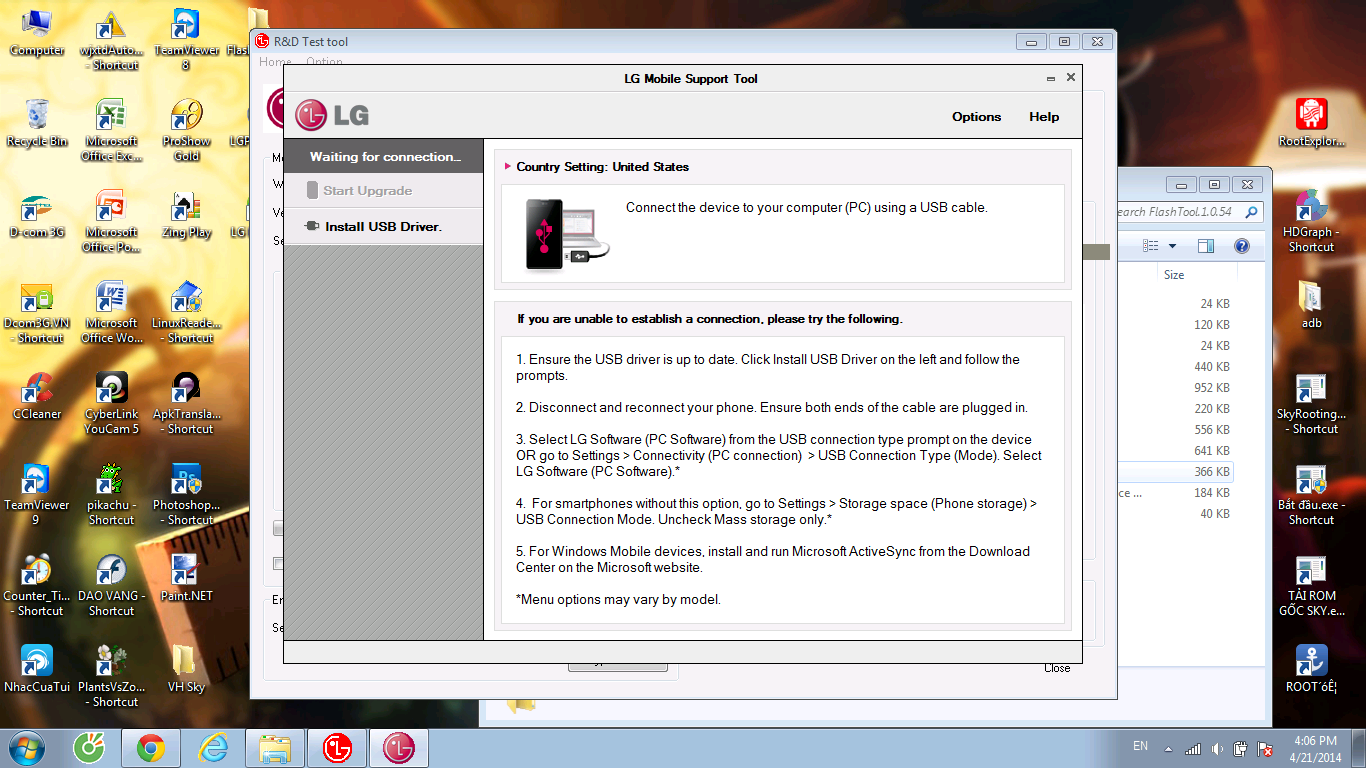Select the file row sized 952 KB
This screenshot has height=768, width=1366.
click(x=1175, y=388)
